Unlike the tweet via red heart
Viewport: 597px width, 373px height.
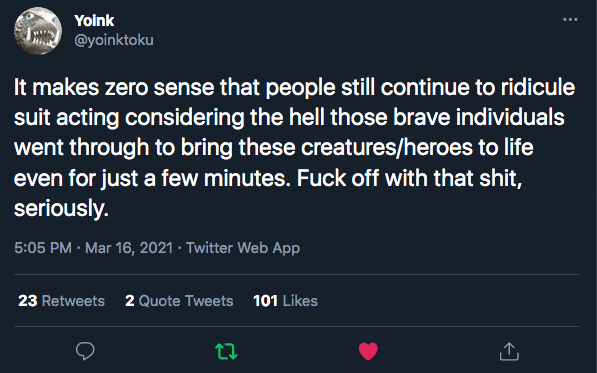click(x=368, y=351)
